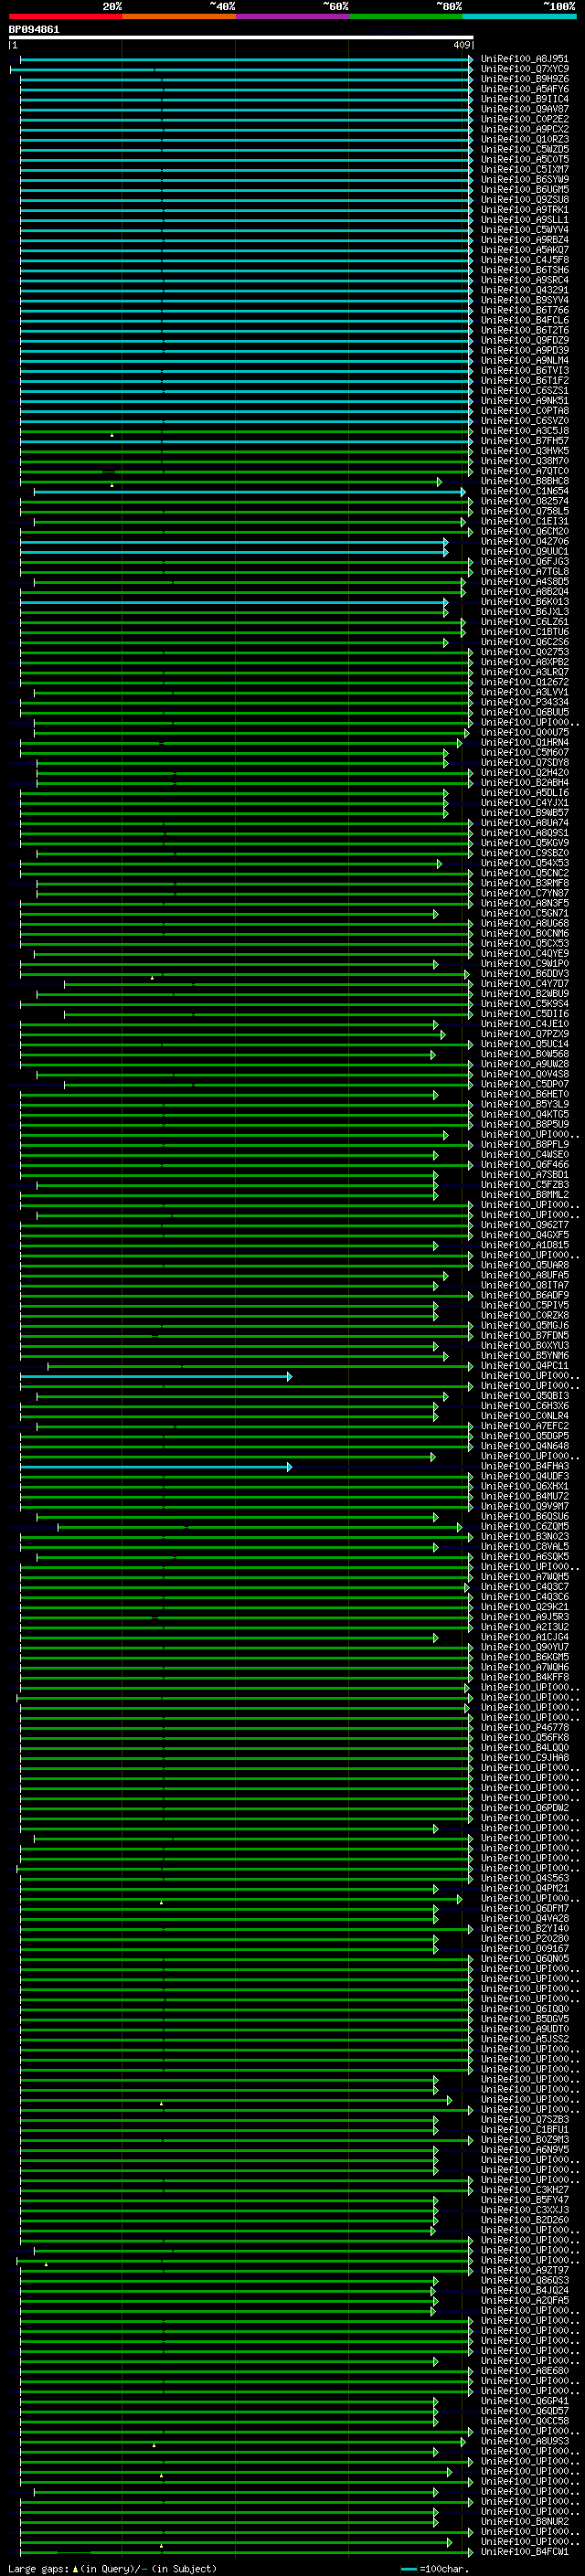Viewport: 585px width, 2576px height.
Task: Select hit UniRef100_Q6FJG3
Action: [x=525, y=562]
